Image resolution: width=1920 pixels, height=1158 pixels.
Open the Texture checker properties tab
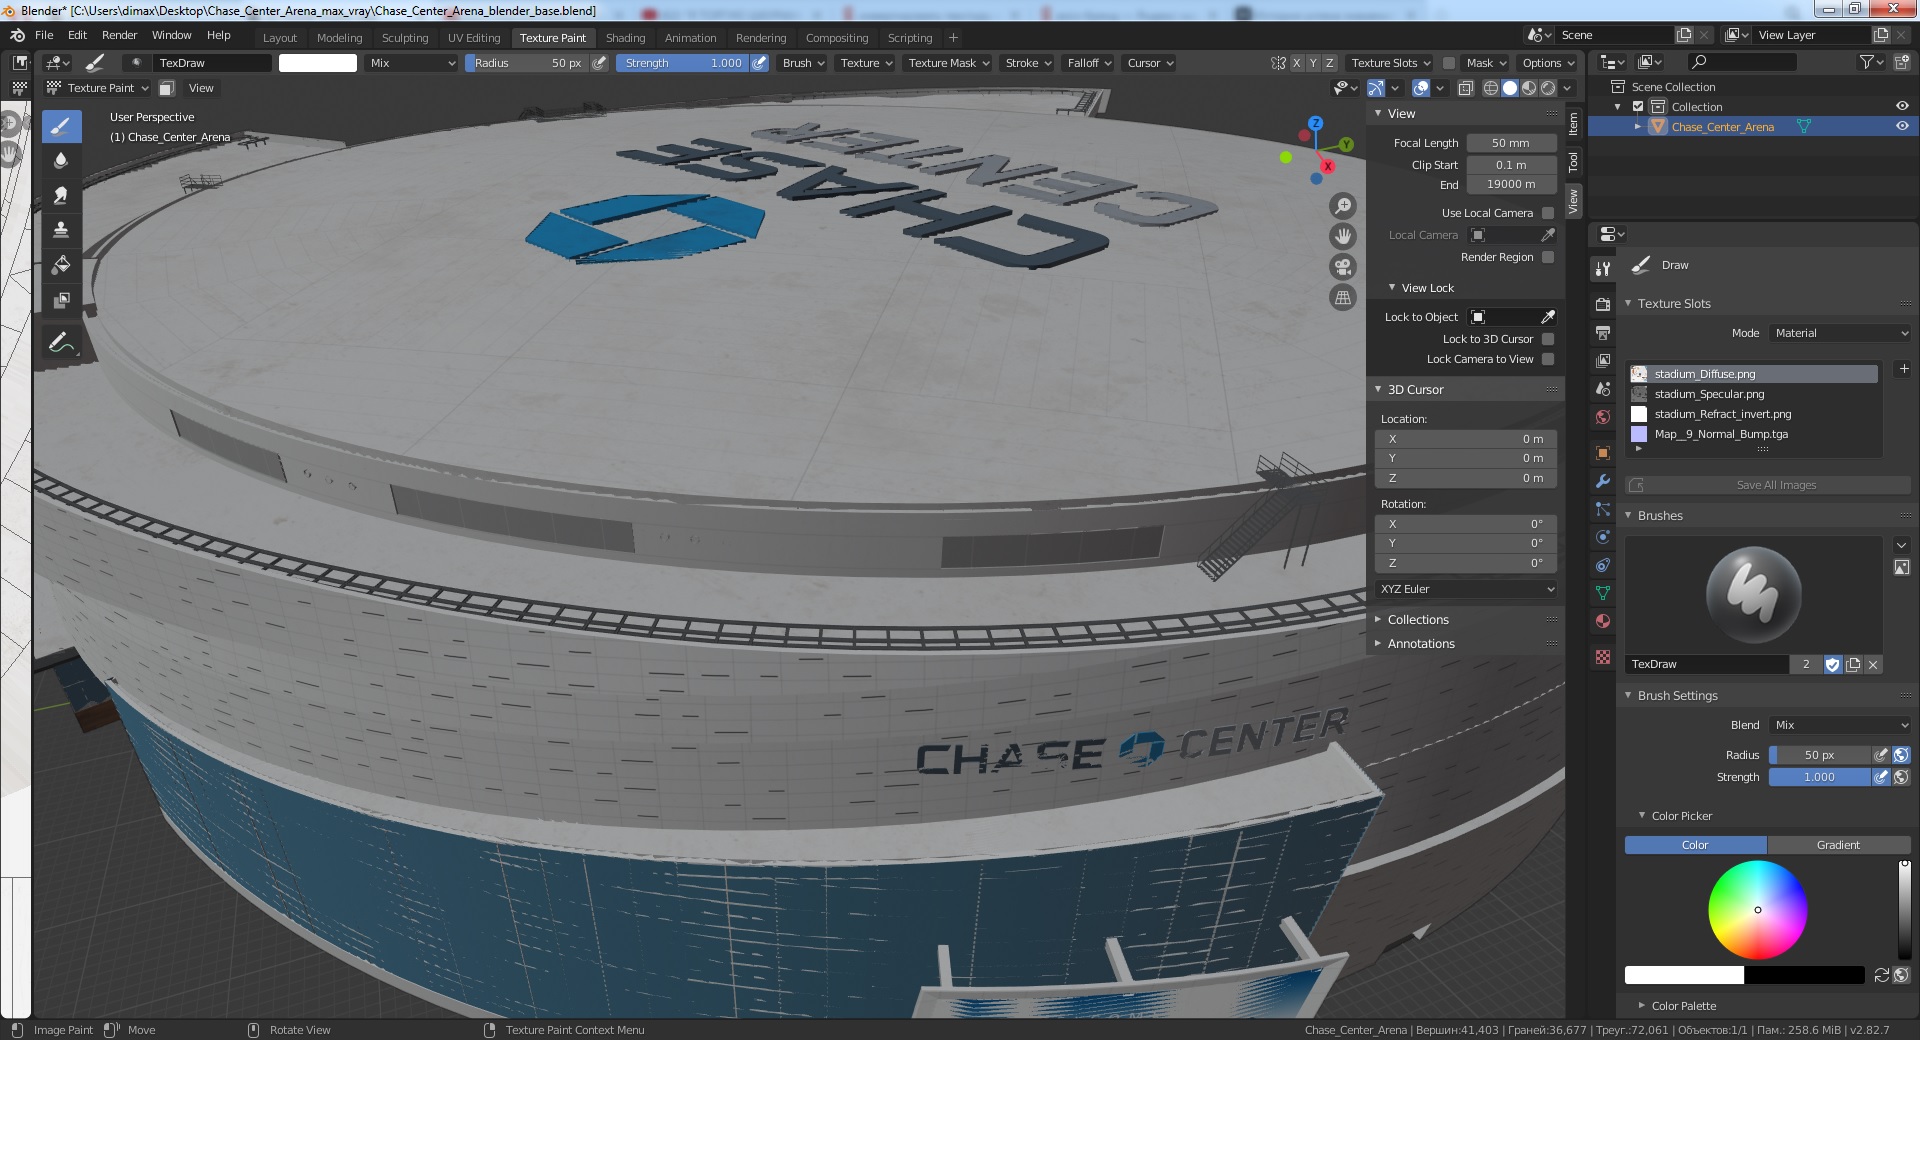point(1603,657)
